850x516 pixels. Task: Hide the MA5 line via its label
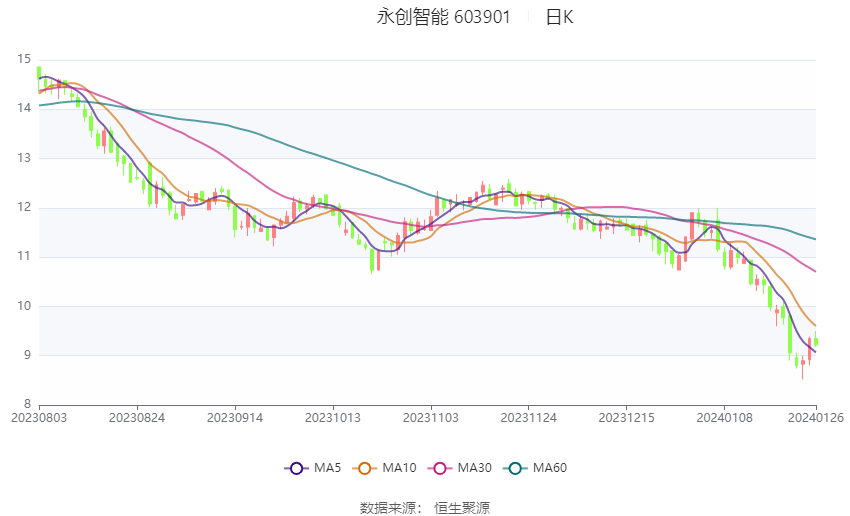tap(327, 468)
